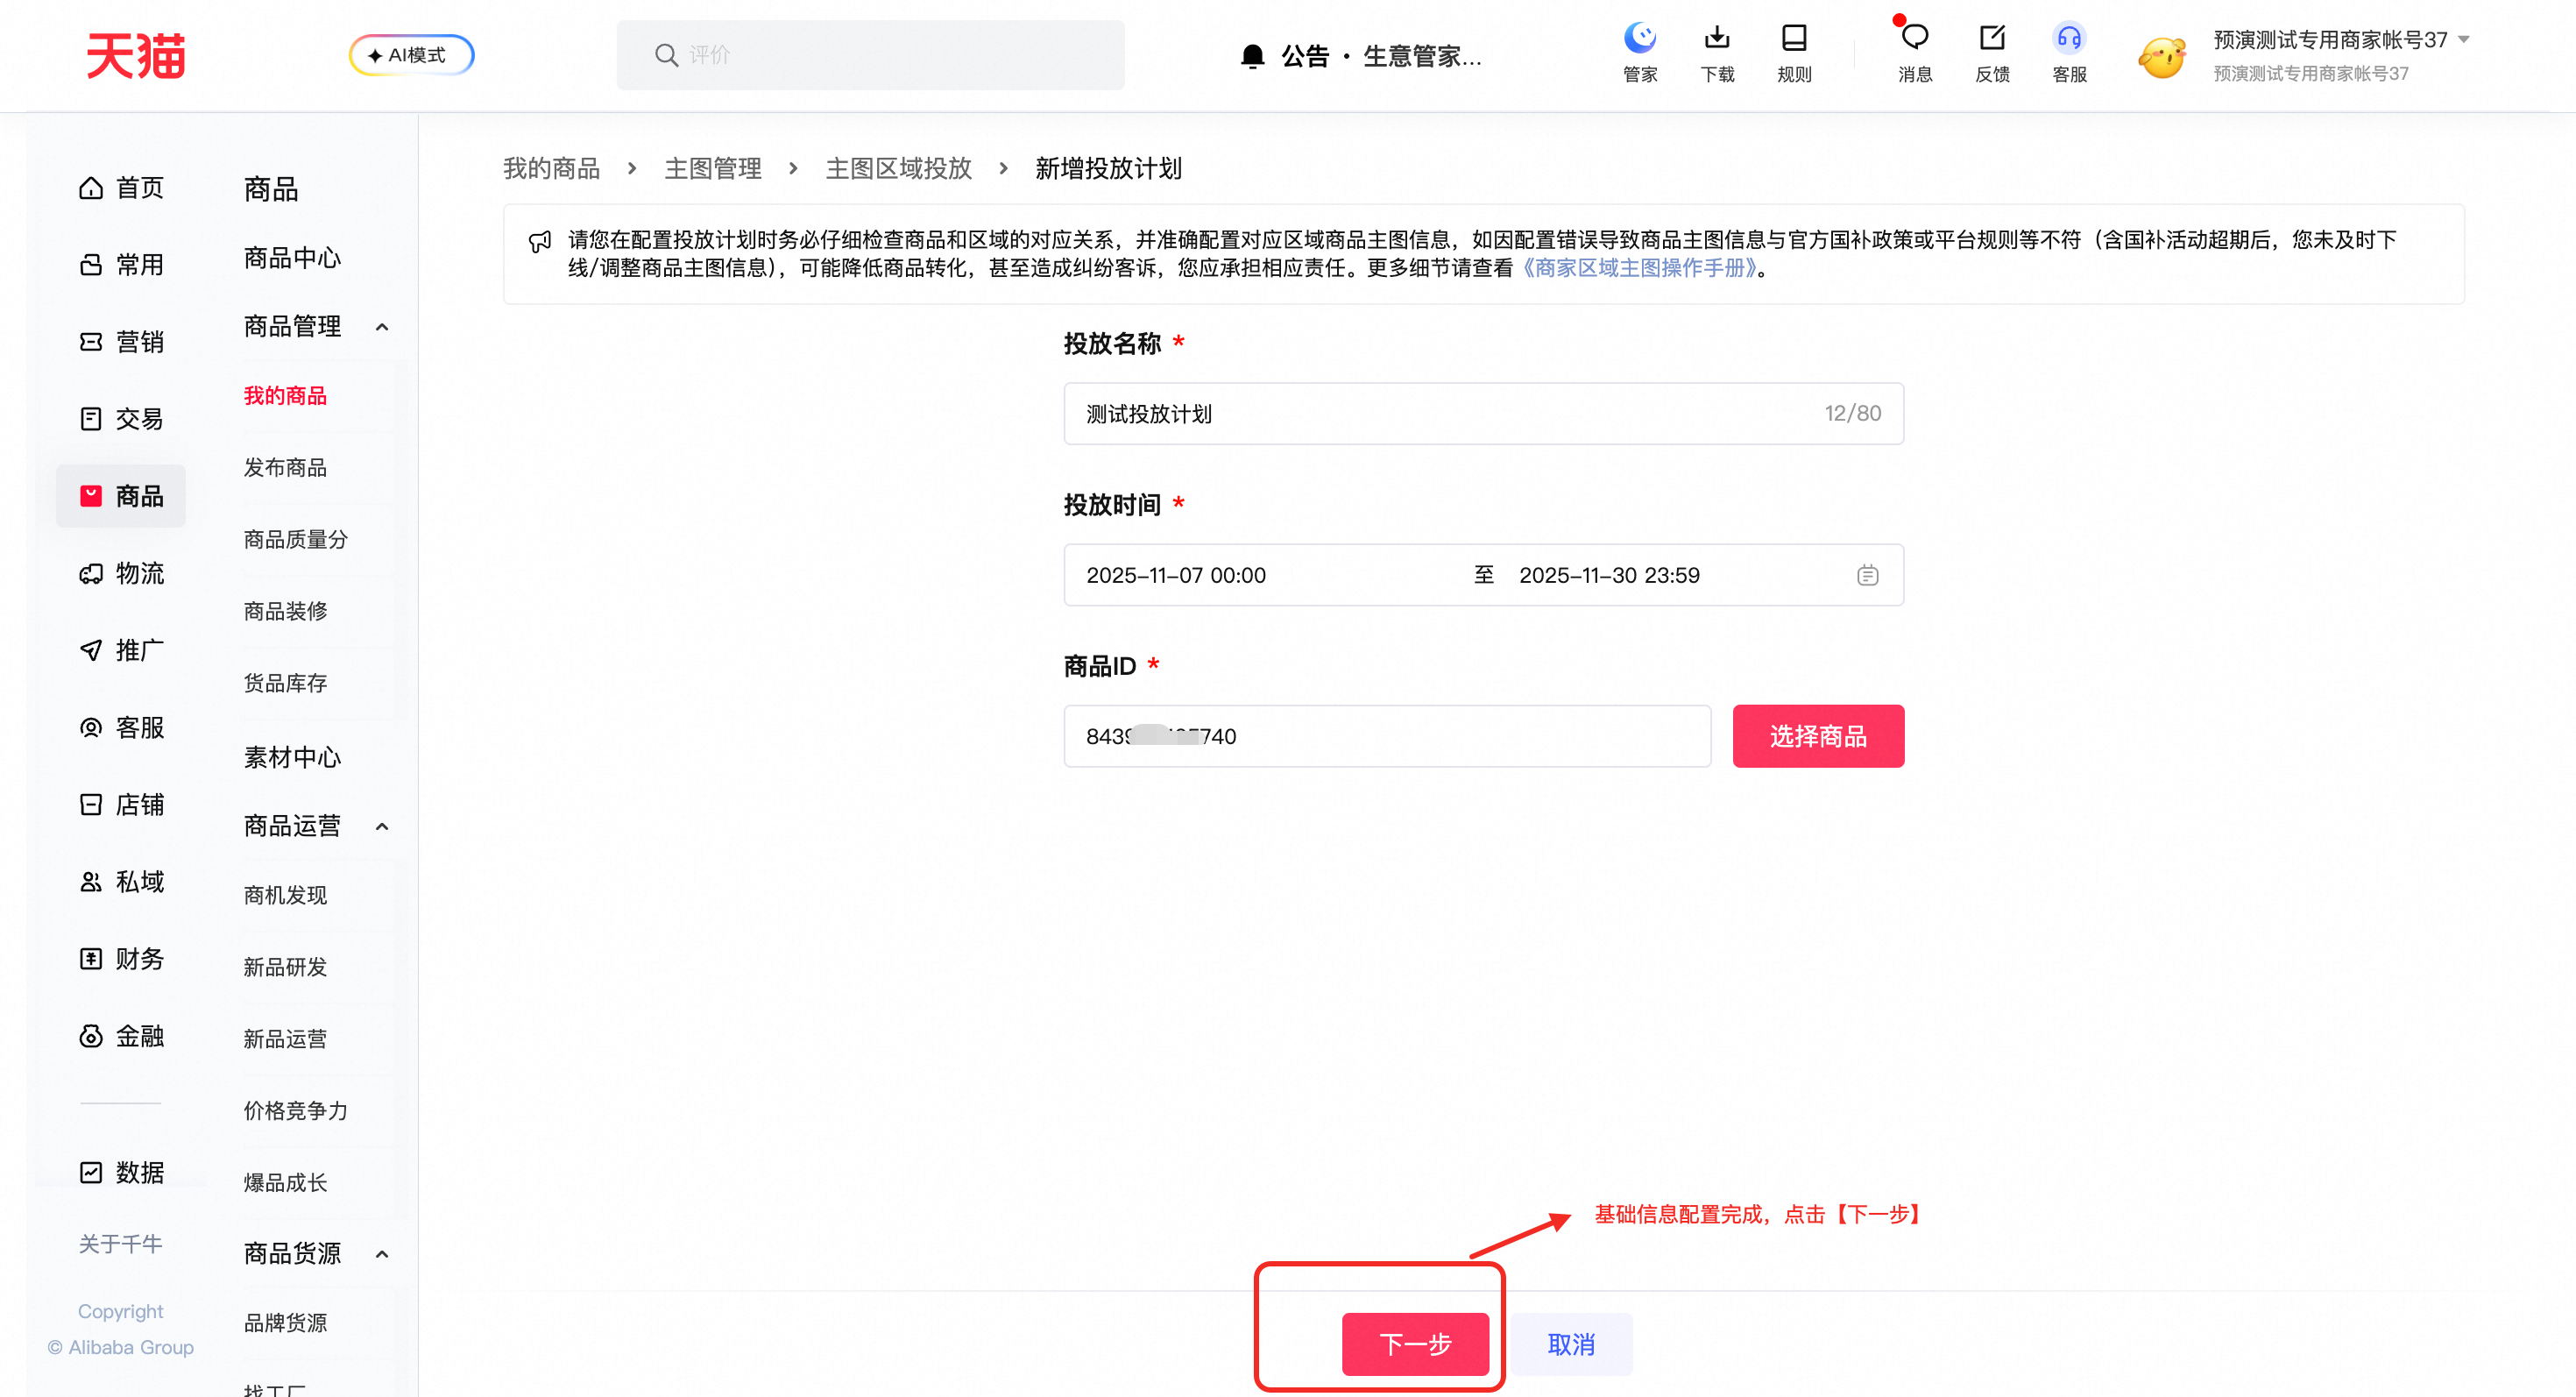Collapse the 商品管理 section

coord(381,327)
